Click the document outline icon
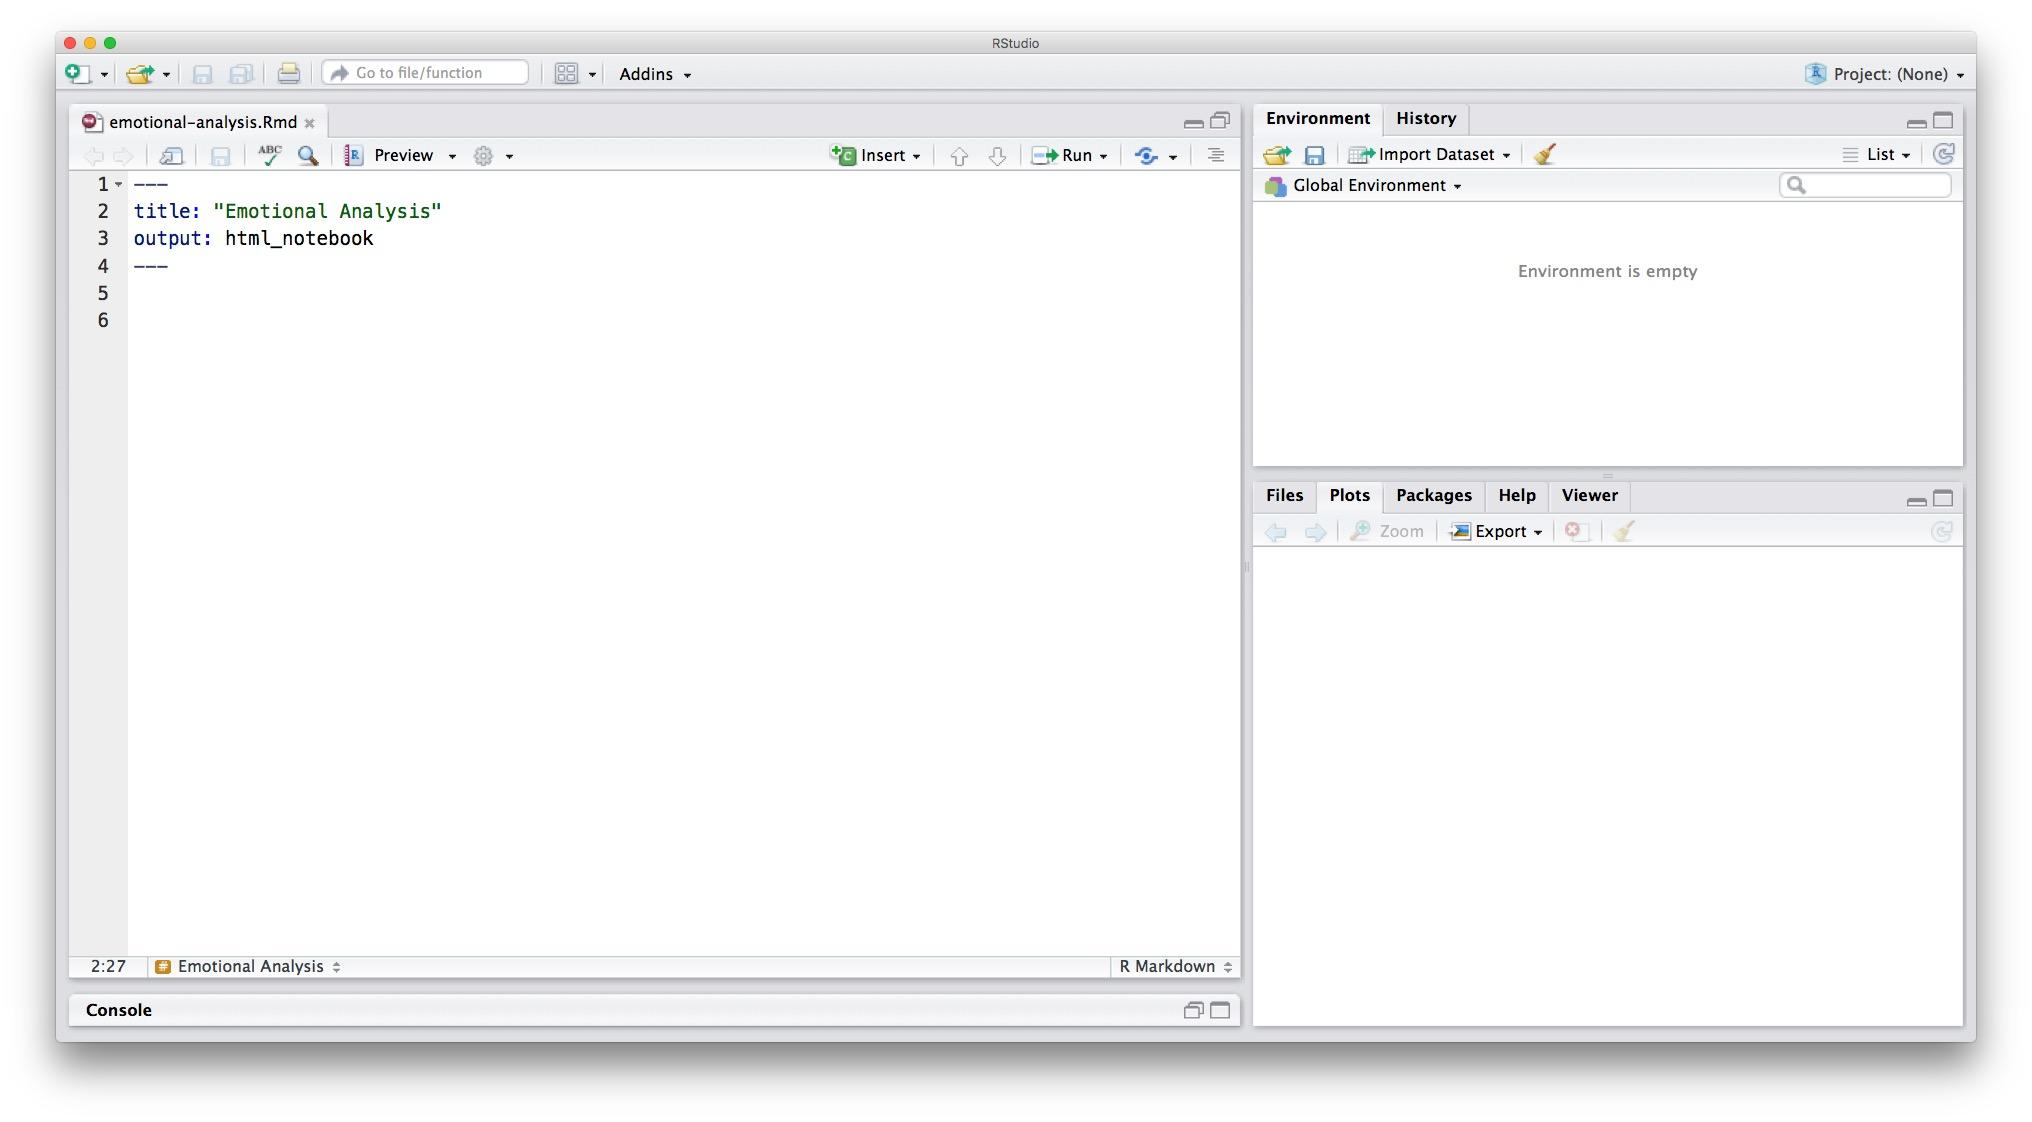Viewport: 2032px width, 1122px height. point(1215,155)
